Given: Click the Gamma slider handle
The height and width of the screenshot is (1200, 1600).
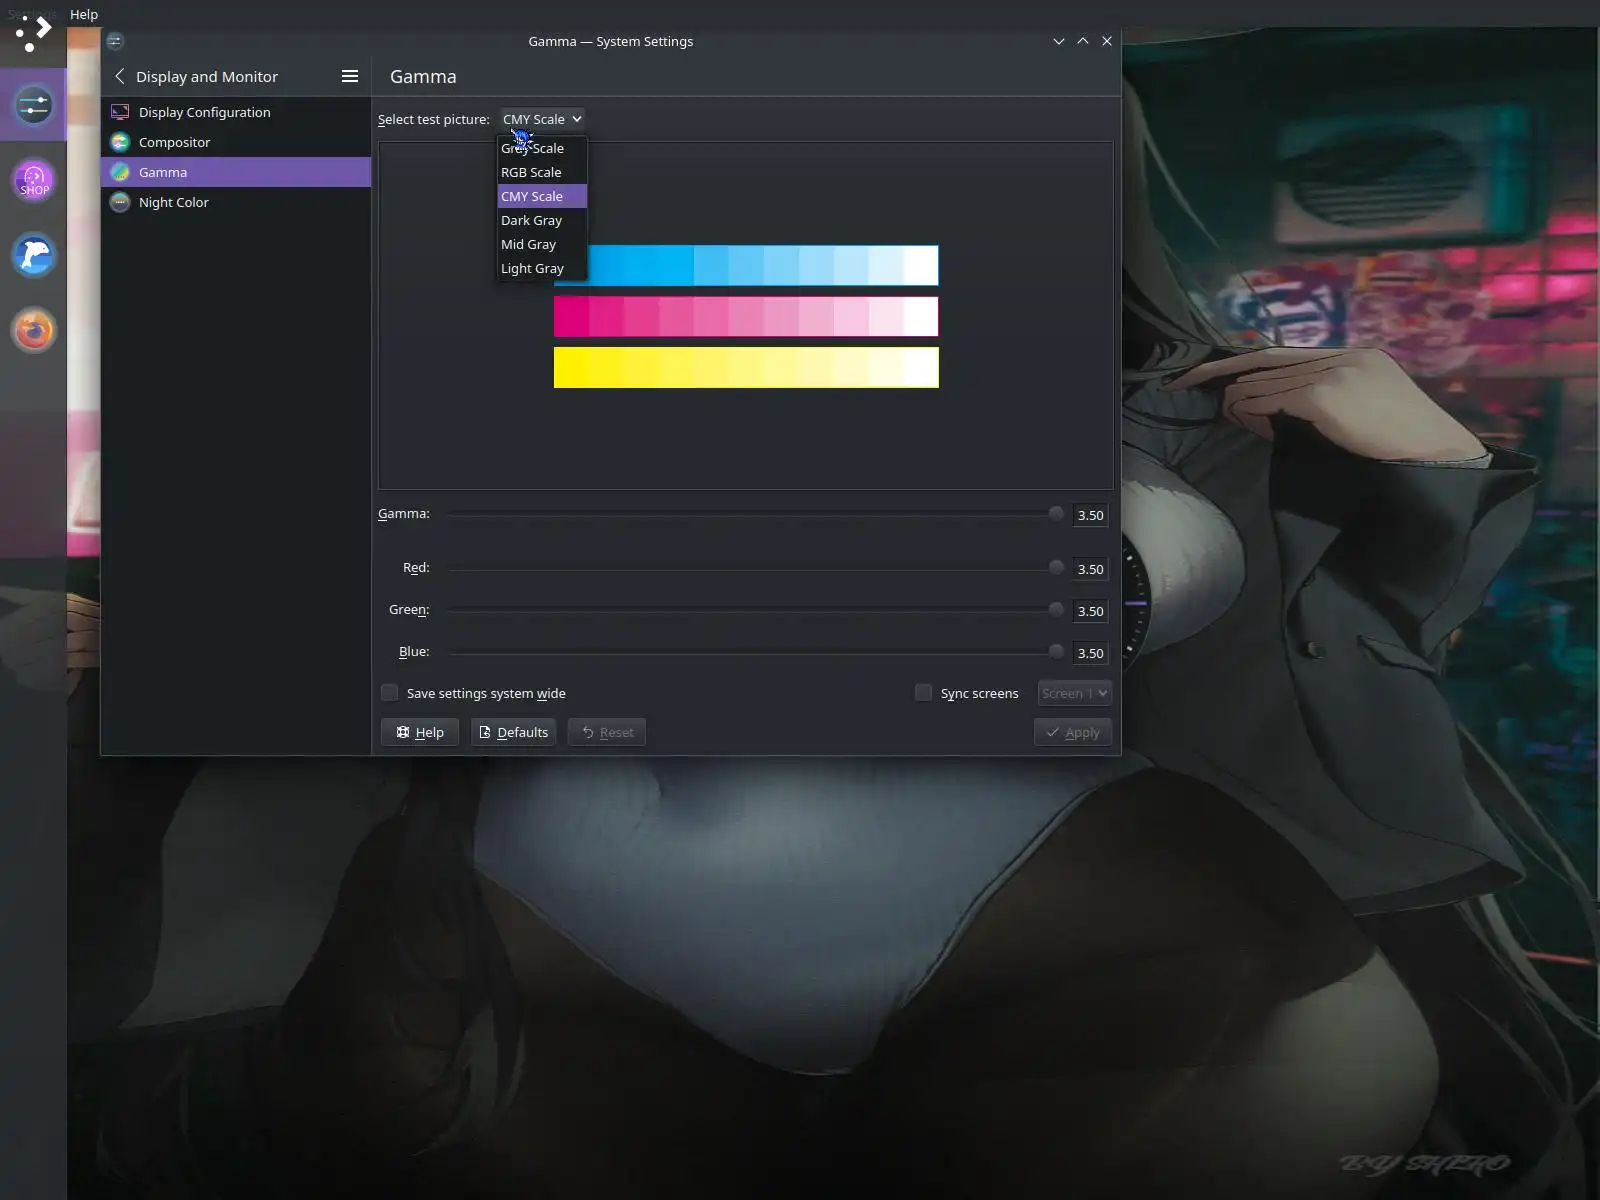Looking at the screenshot, I should pyautogui.click(x=1056, y=513).
